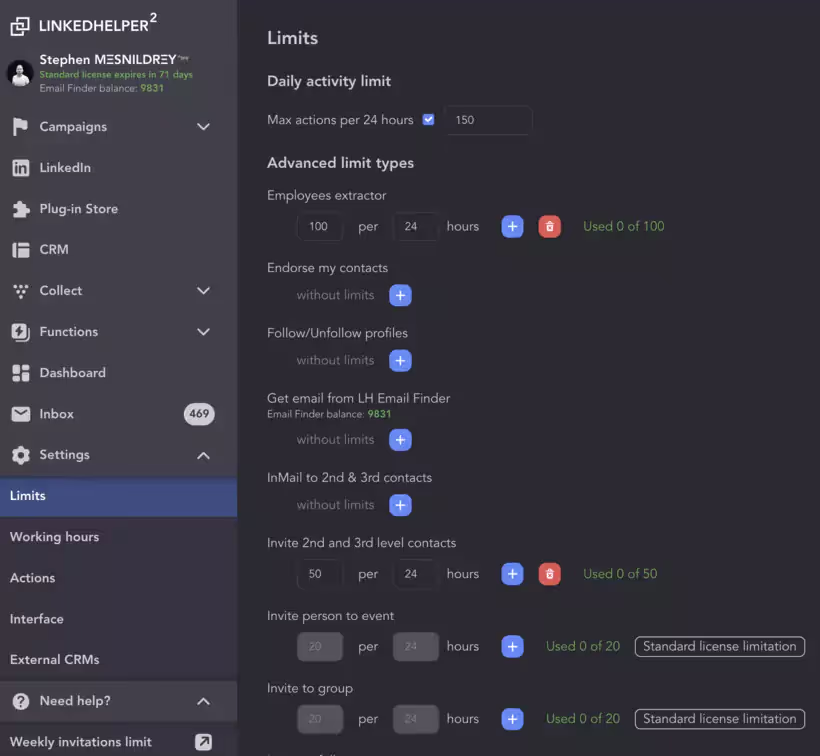This screenshot has width=820, height=756.
Task: Uncheck Max actions per 24 hours
Action: 428,119
